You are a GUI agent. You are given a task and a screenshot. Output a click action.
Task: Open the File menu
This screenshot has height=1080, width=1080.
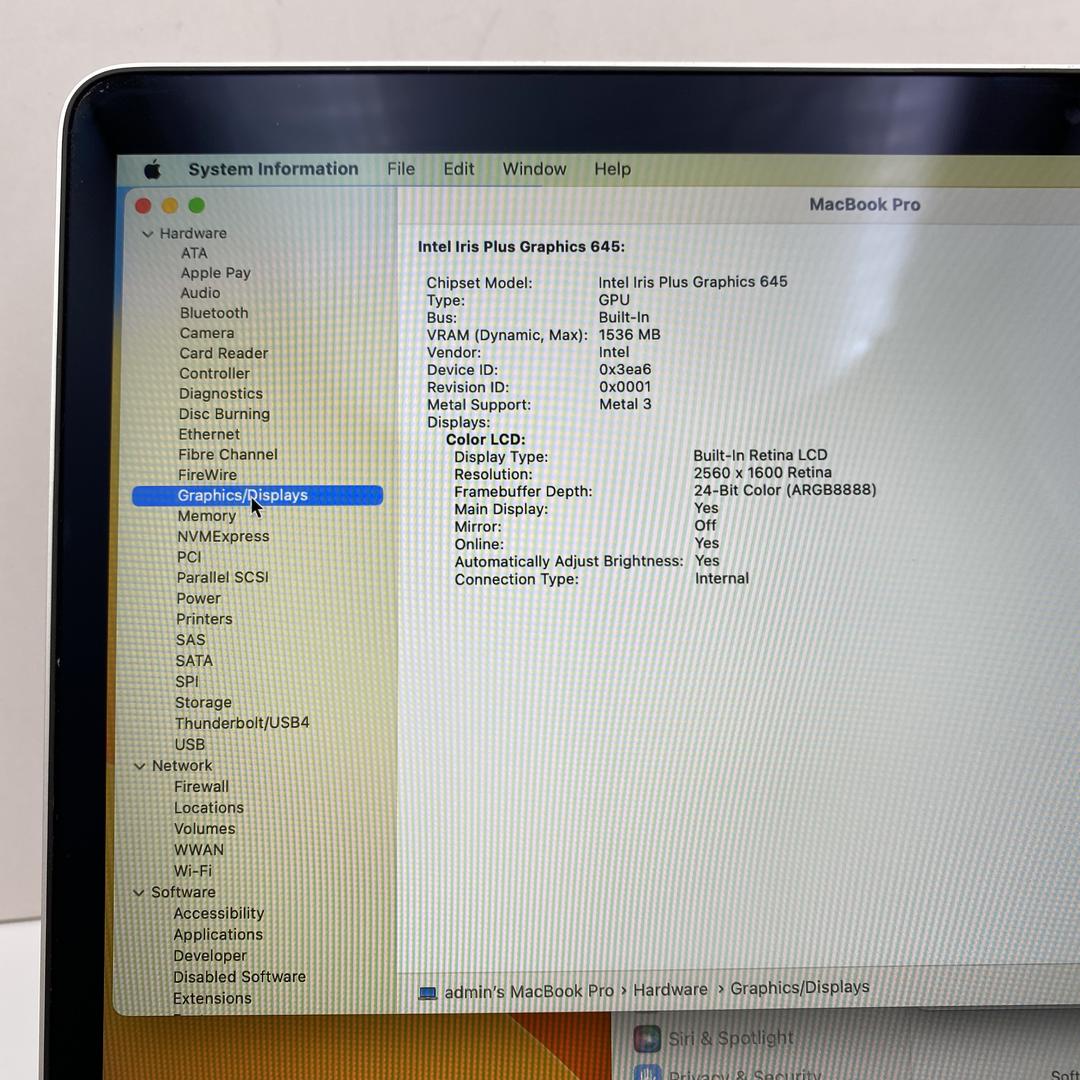pyautogui.click(x=401, y=169)
